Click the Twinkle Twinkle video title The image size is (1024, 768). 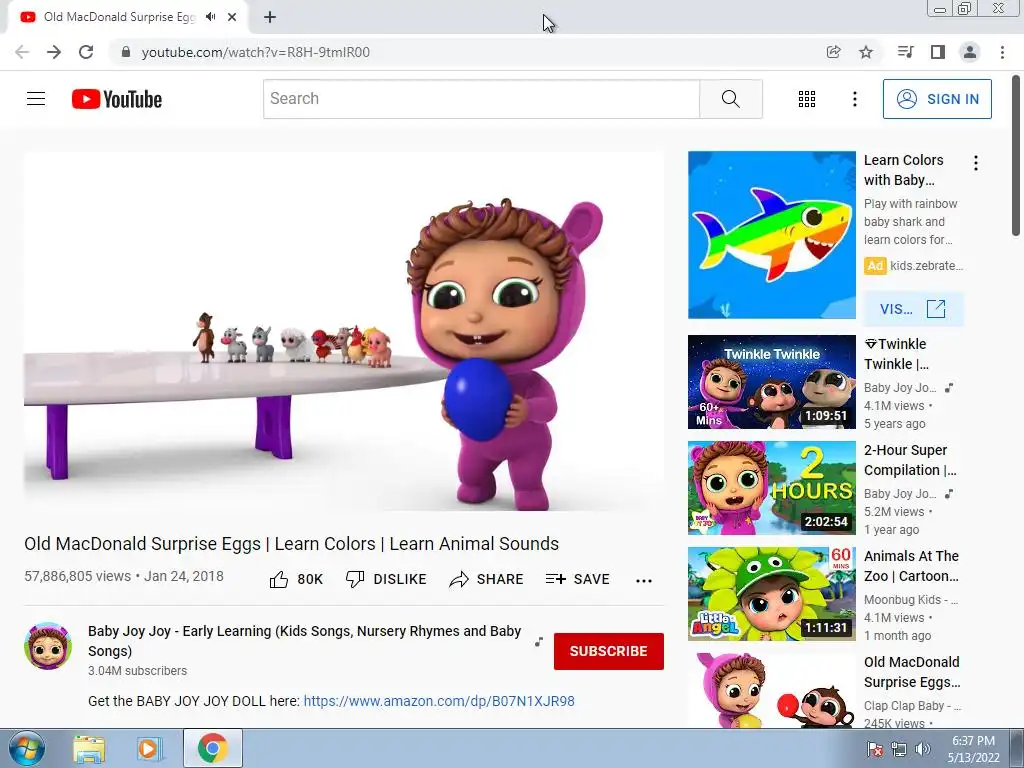click(896, 354)
